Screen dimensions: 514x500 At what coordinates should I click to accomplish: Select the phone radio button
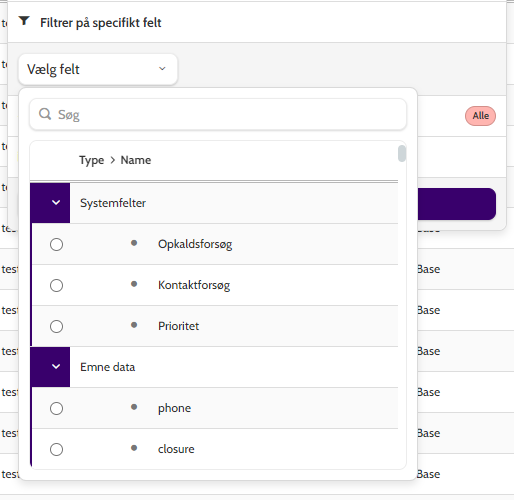(x=56, y=408)
